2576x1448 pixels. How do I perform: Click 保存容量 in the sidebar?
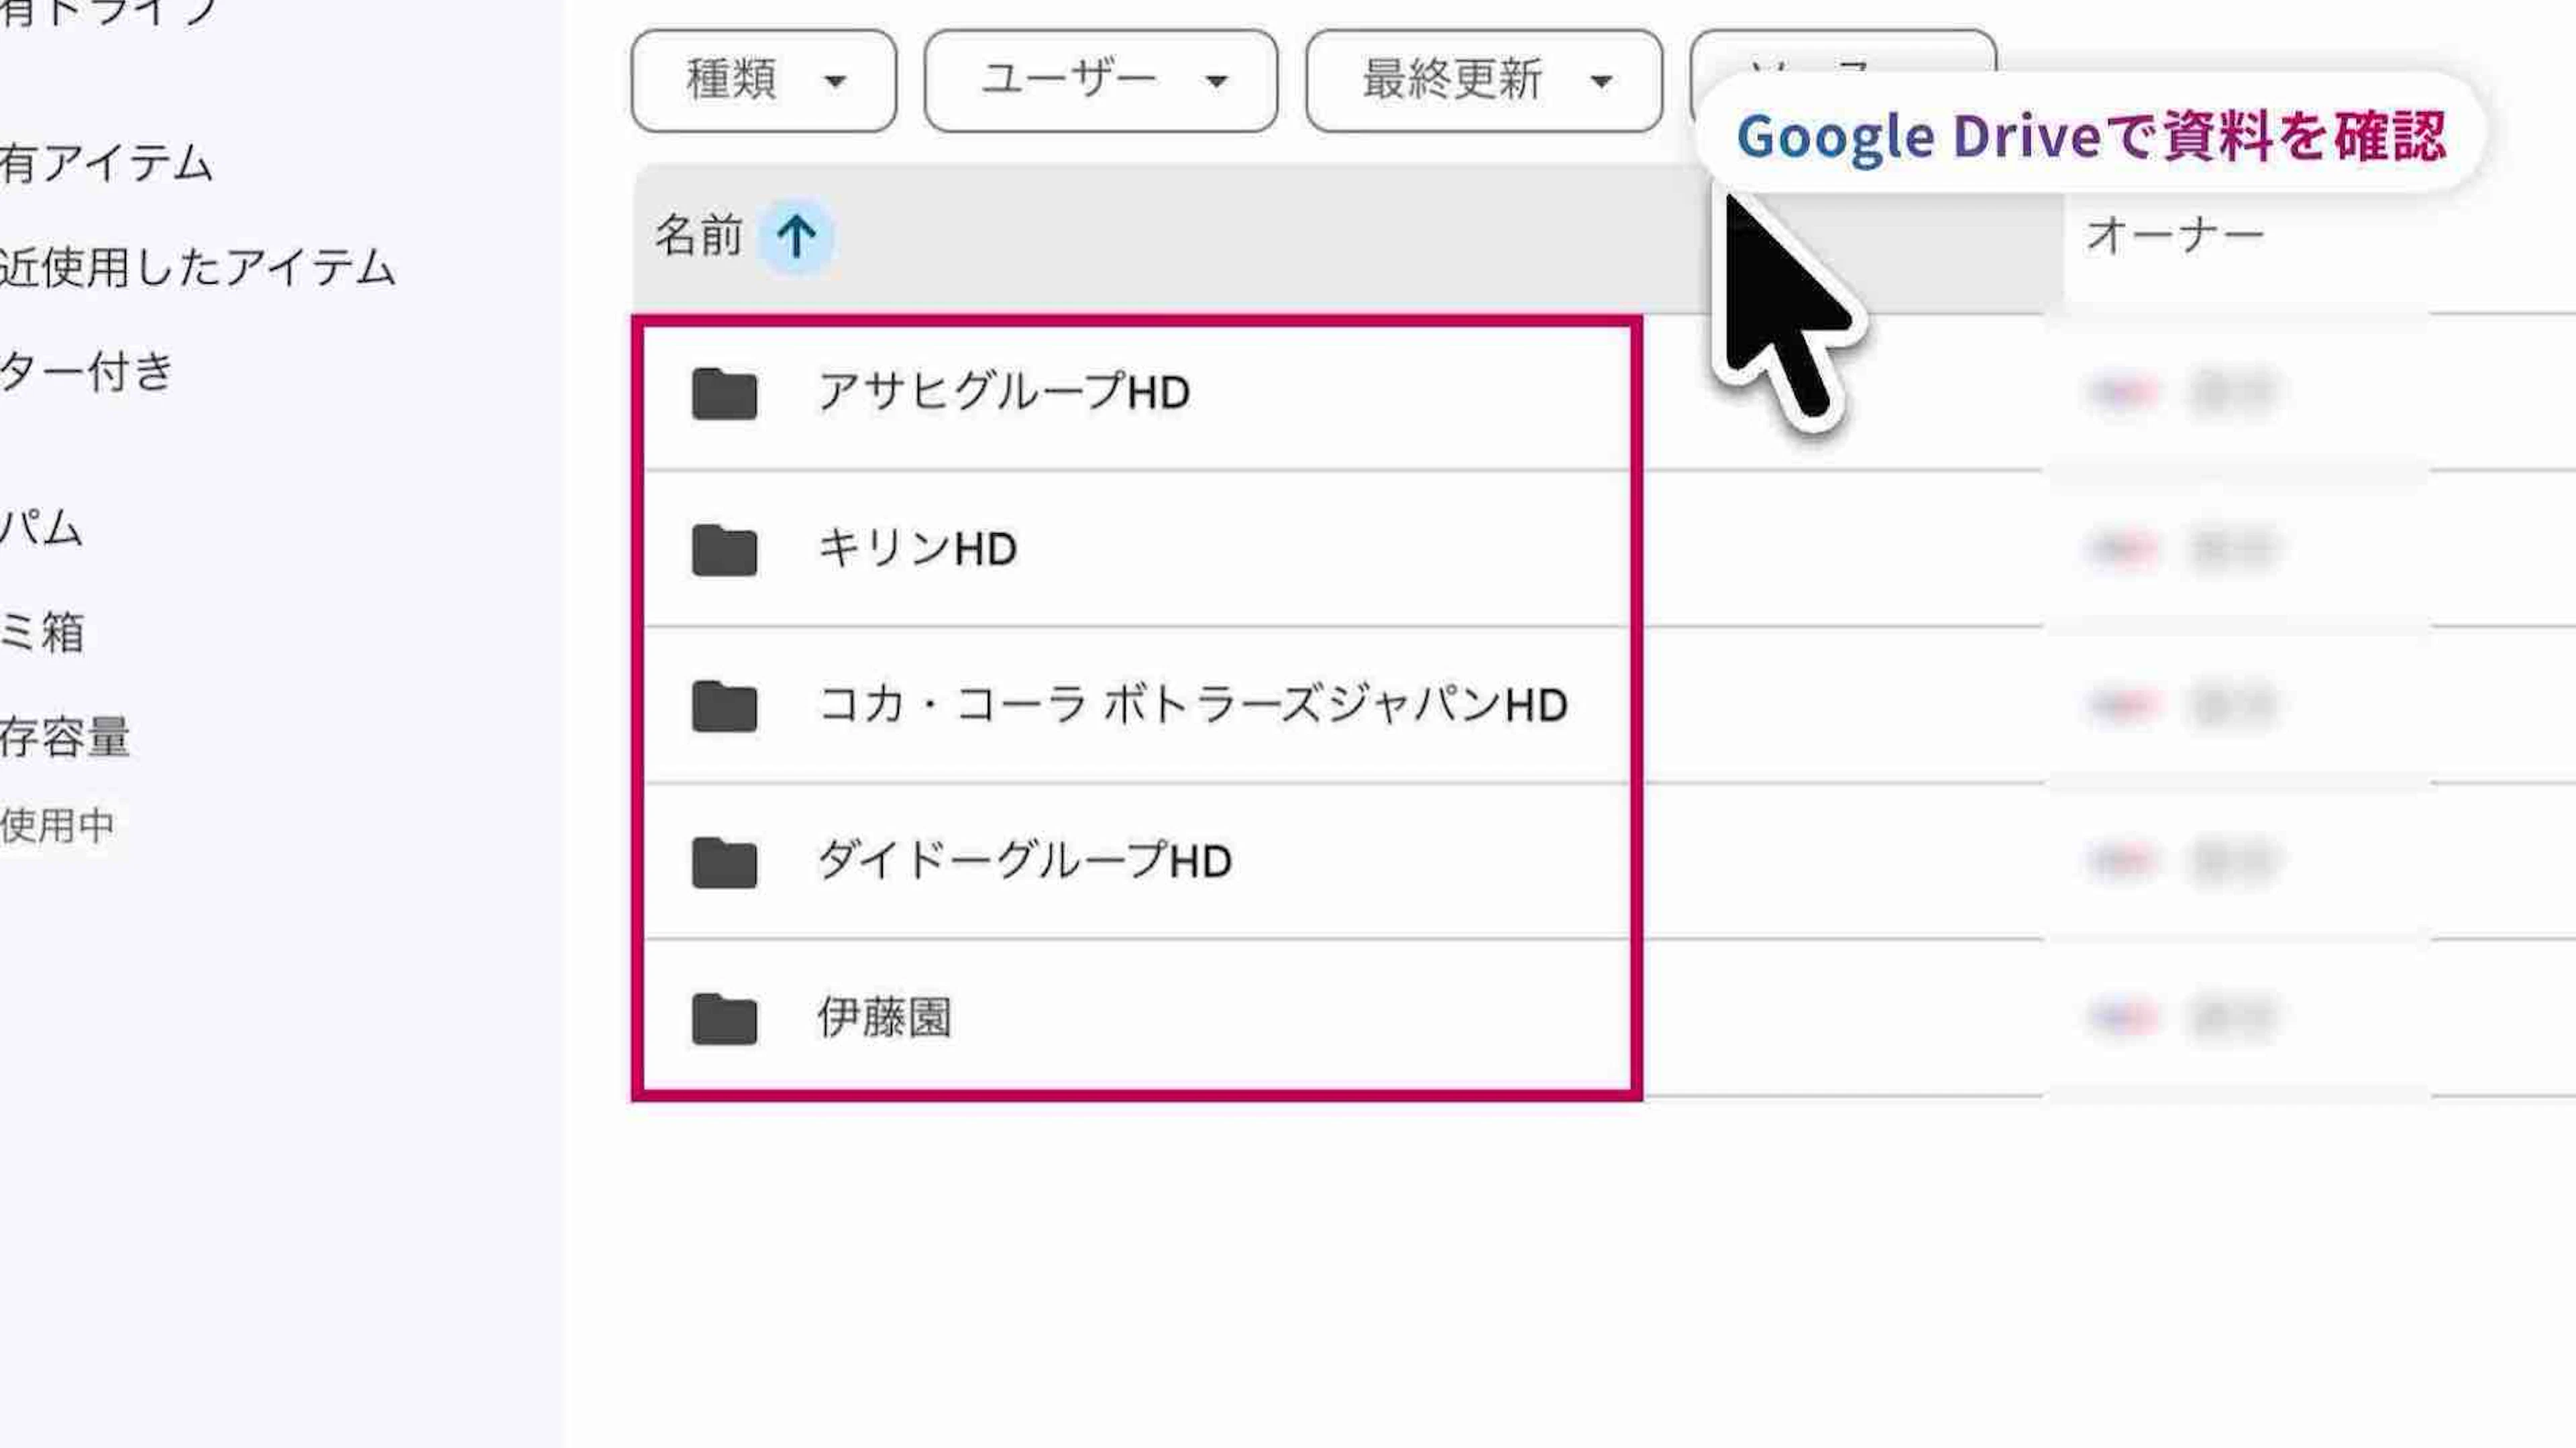point(64,738)
